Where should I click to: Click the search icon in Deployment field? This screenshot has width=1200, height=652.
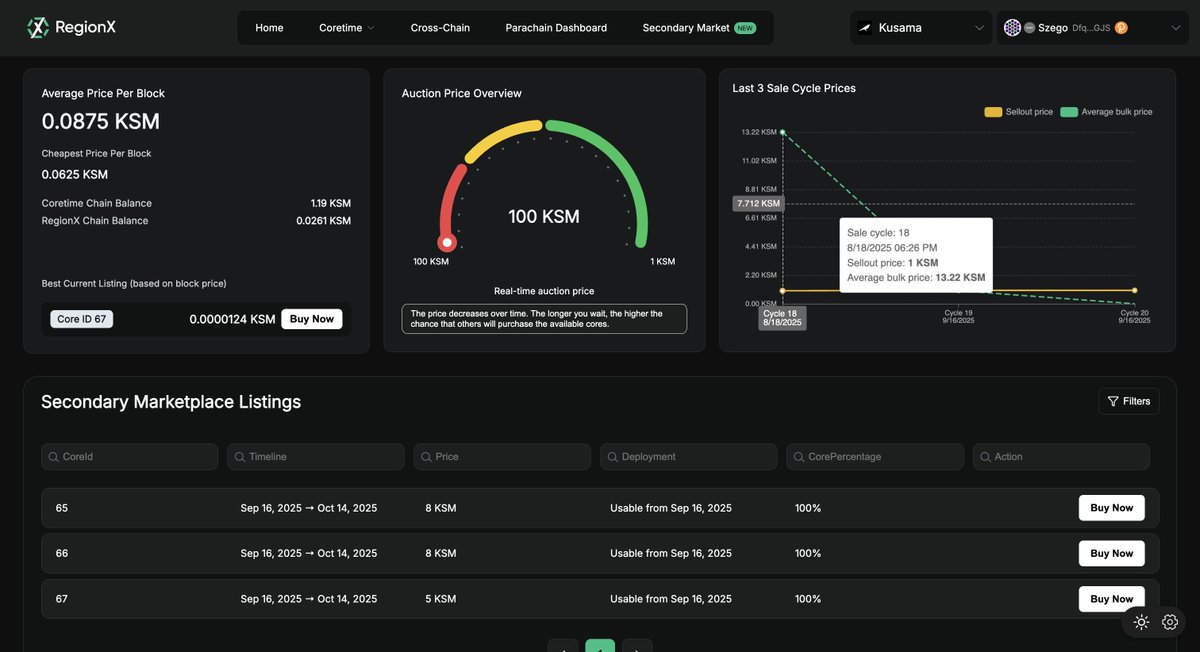pos(613,457)
